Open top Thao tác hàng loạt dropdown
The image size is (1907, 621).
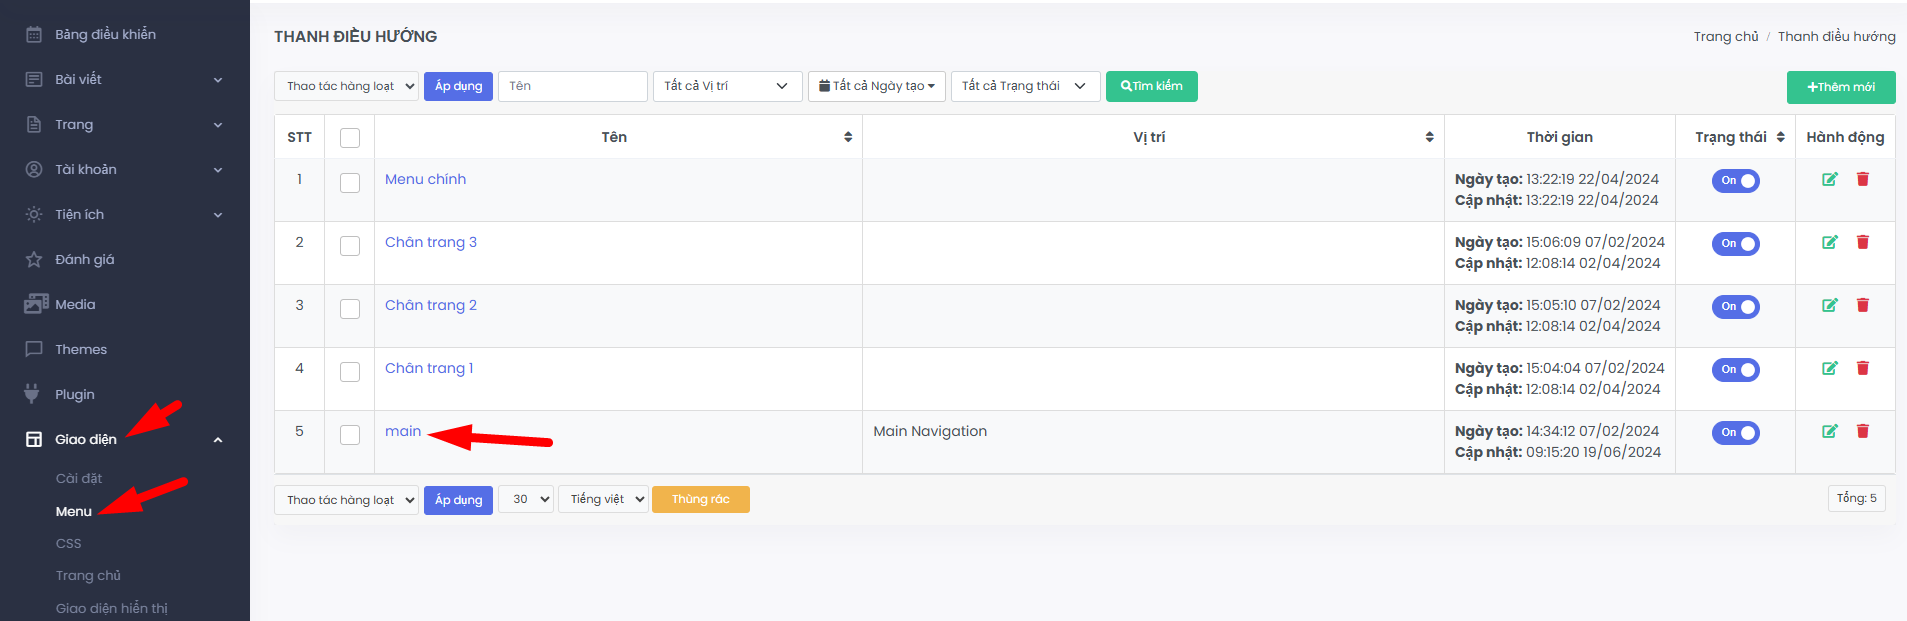[x=346, y=86]
